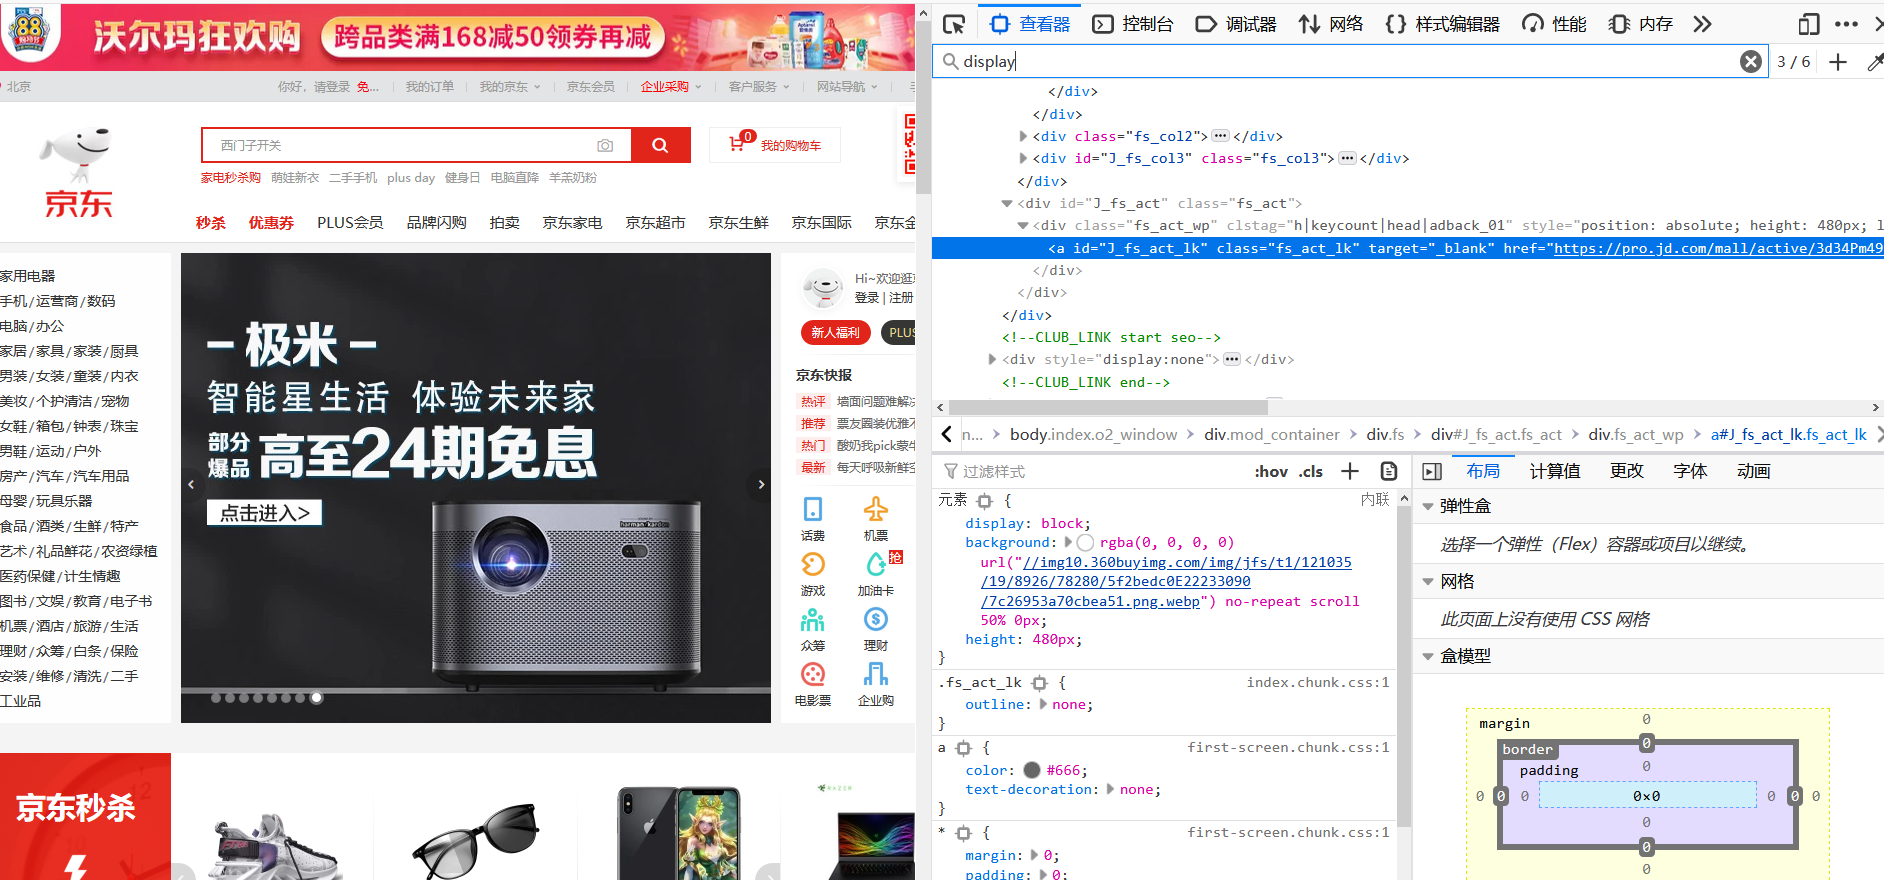
Task: Expand the div class fs_col2 node
Action: tap(1022, 136)
